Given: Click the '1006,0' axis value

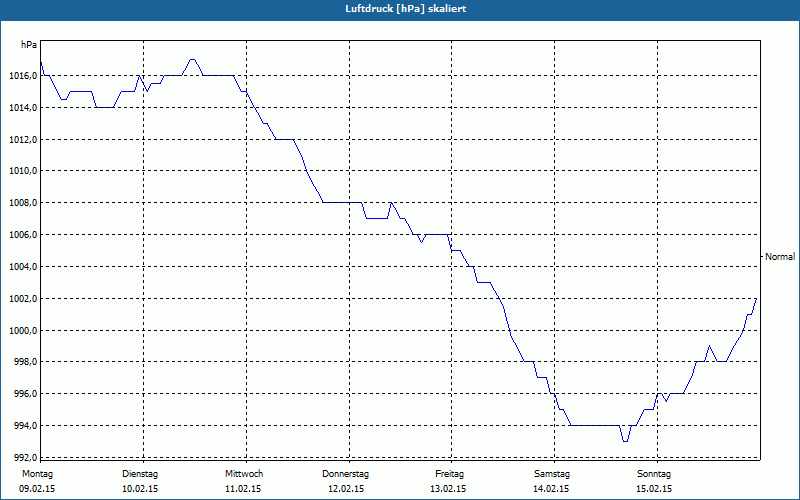Looking at the screenshot, I should click(23, 235).
